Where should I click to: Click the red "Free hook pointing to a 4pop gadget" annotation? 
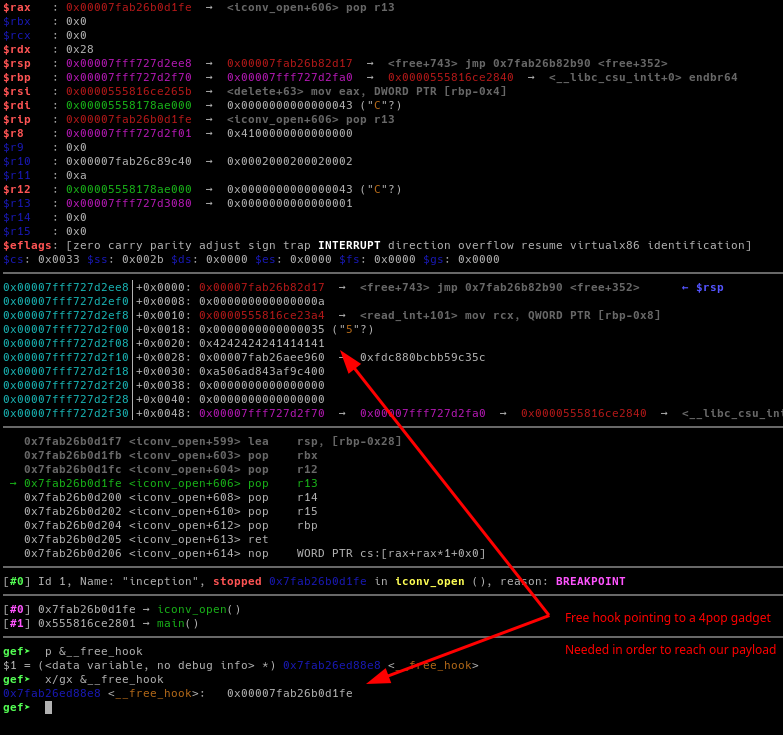[667, 617]
